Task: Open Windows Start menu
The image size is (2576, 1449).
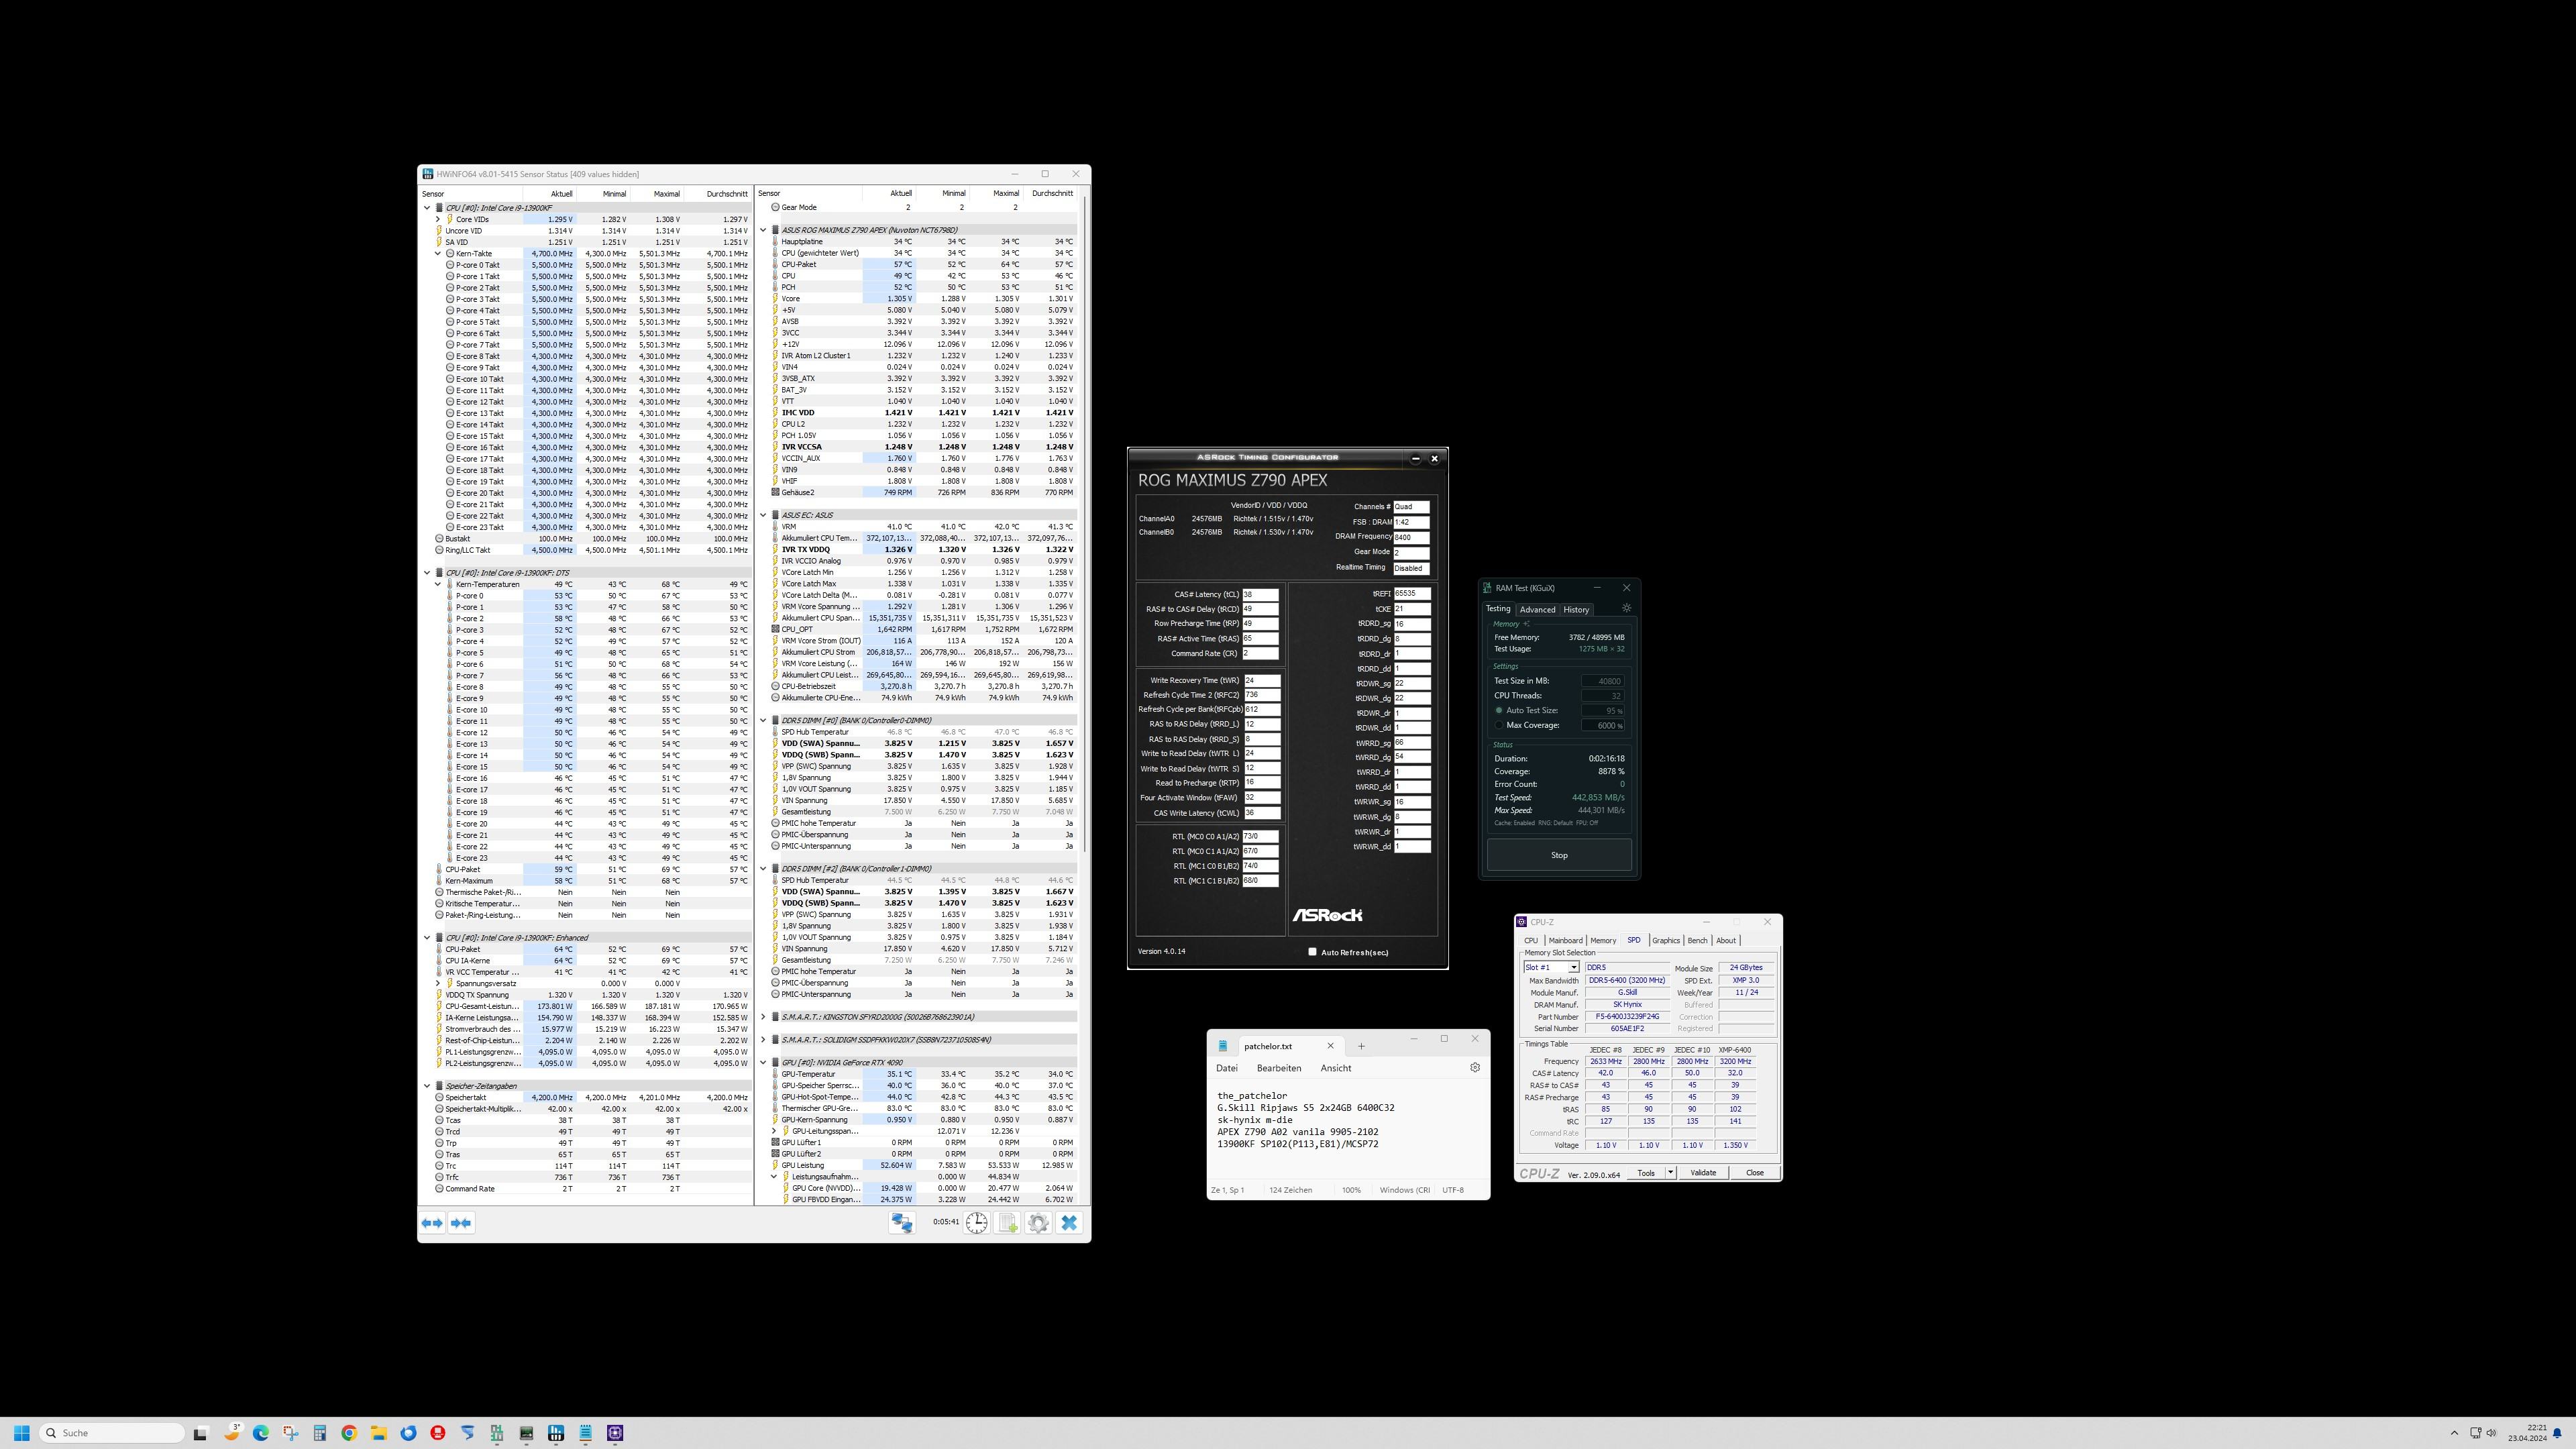Action: click(22, 1433)
